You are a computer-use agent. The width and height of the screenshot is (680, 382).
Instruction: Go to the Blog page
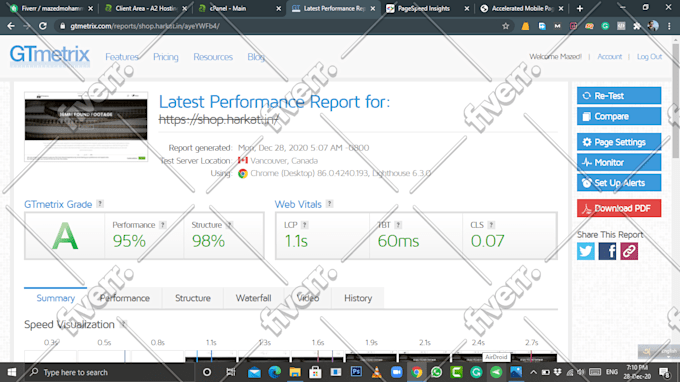256,57
